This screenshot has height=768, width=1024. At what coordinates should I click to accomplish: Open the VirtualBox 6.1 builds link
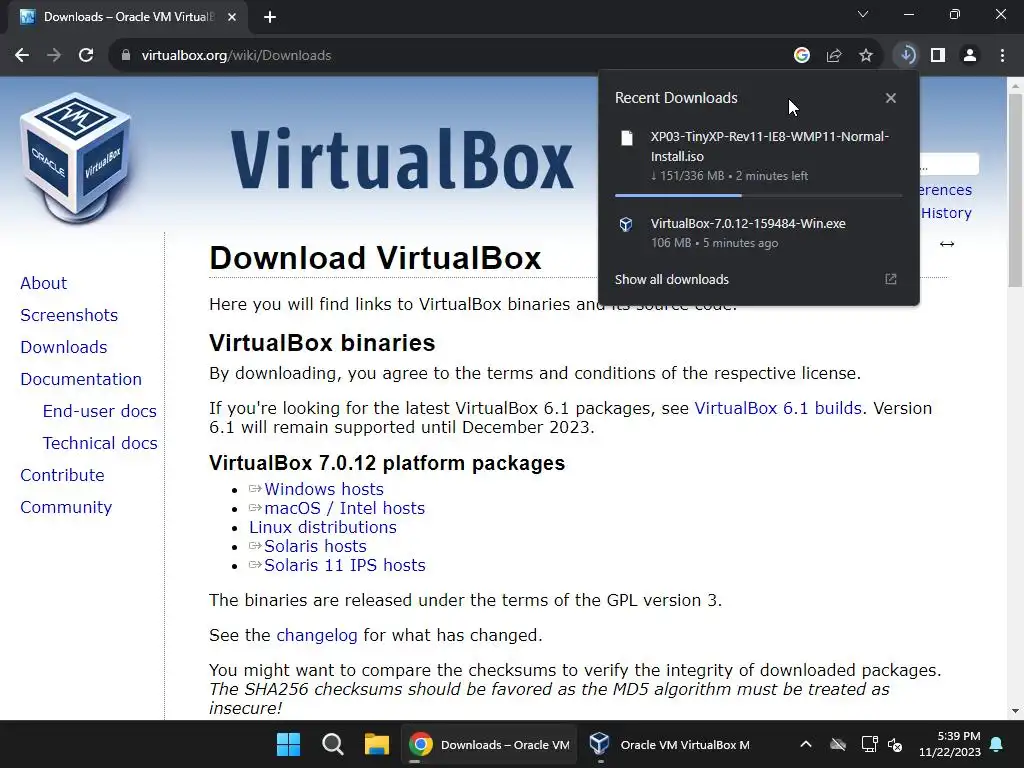[x=778, y=408]
